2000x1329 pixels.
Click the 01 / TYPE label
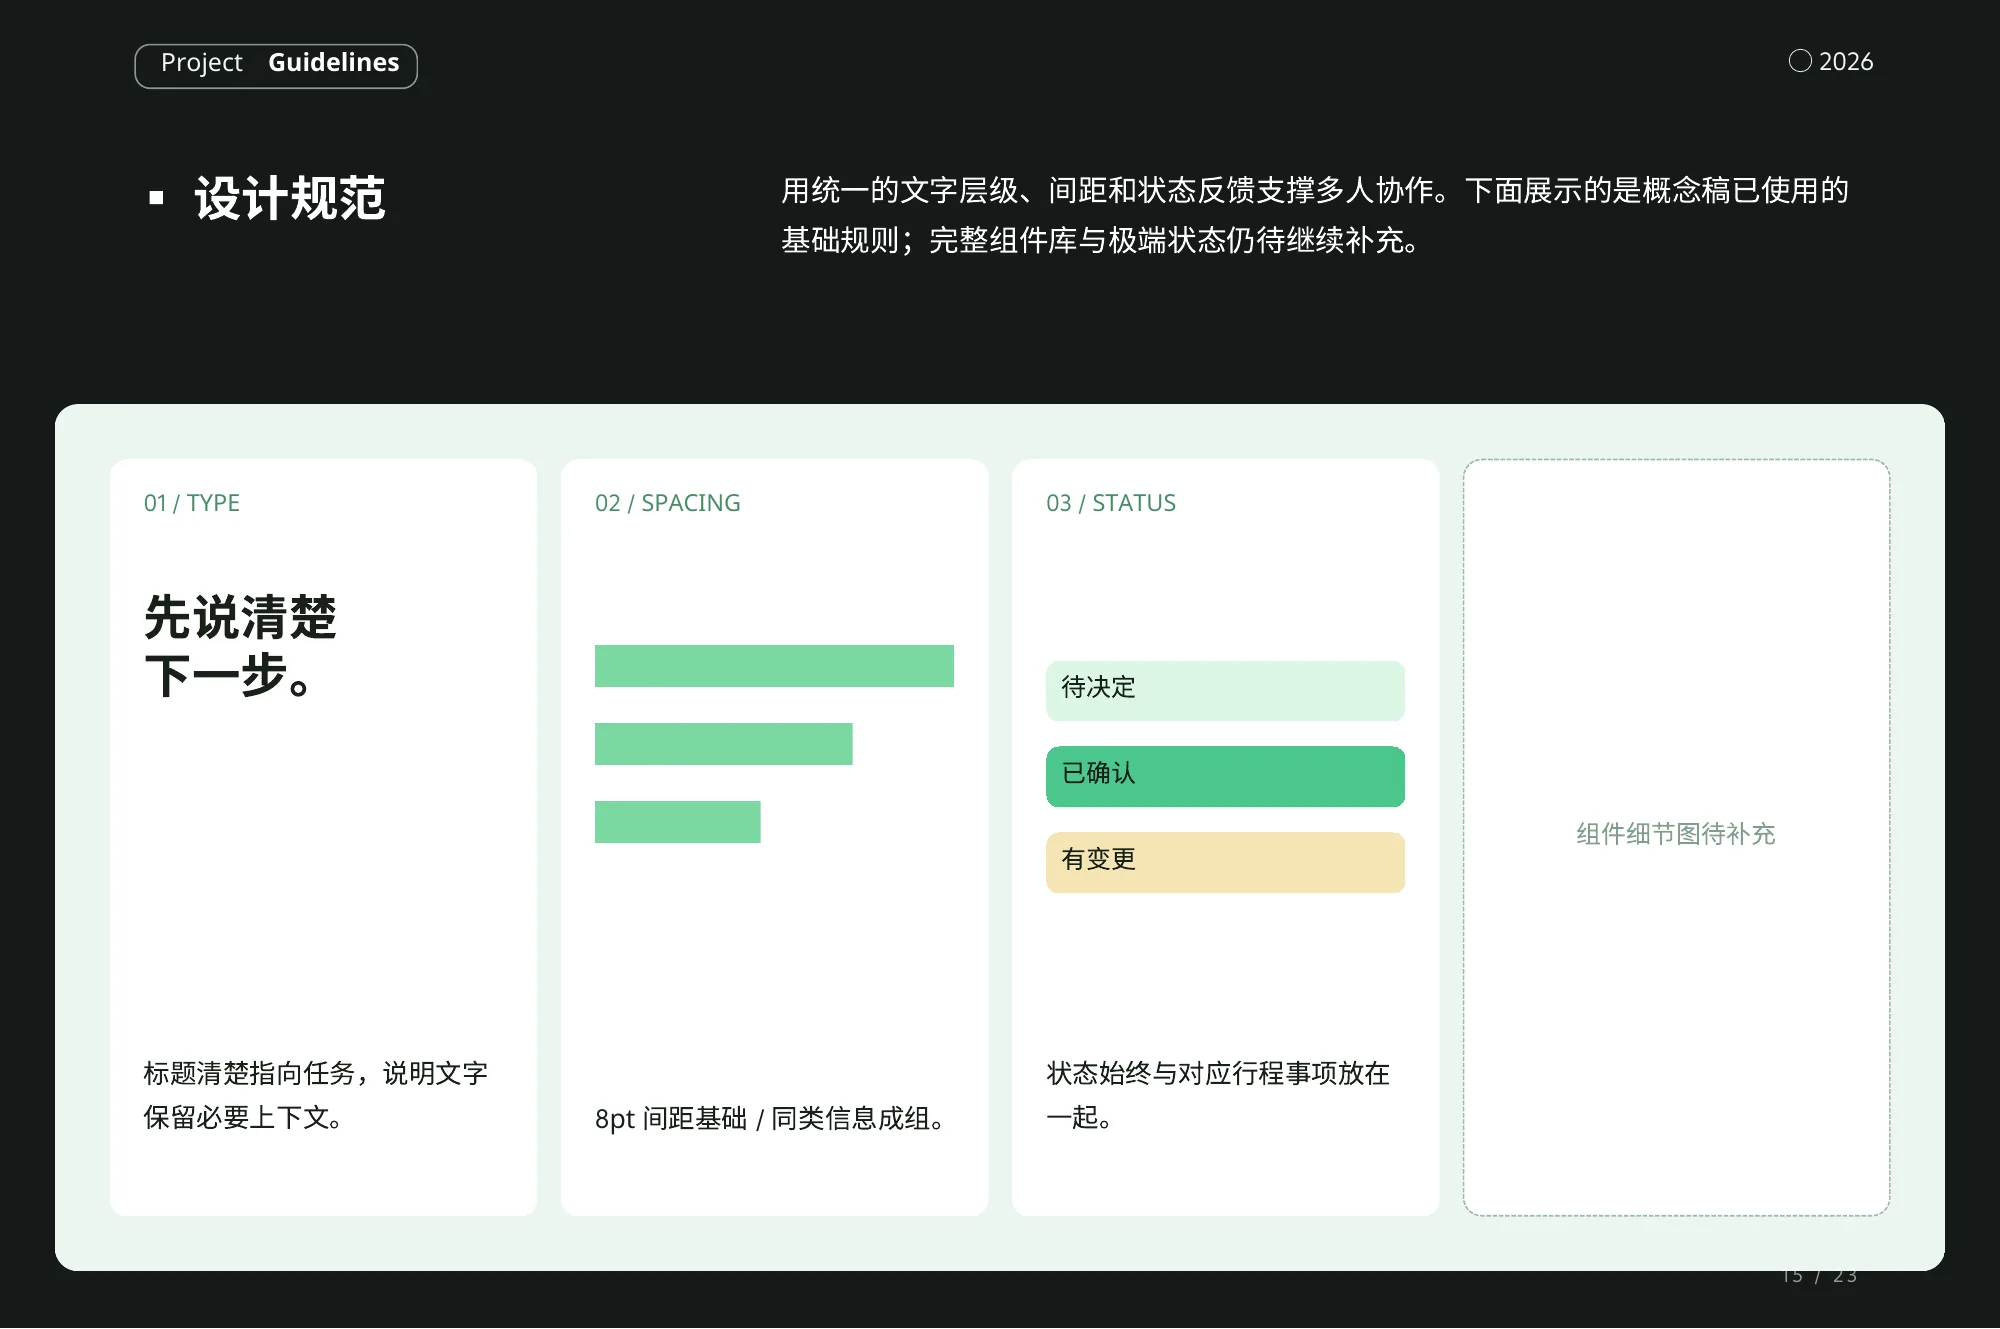tap(192, 503)
